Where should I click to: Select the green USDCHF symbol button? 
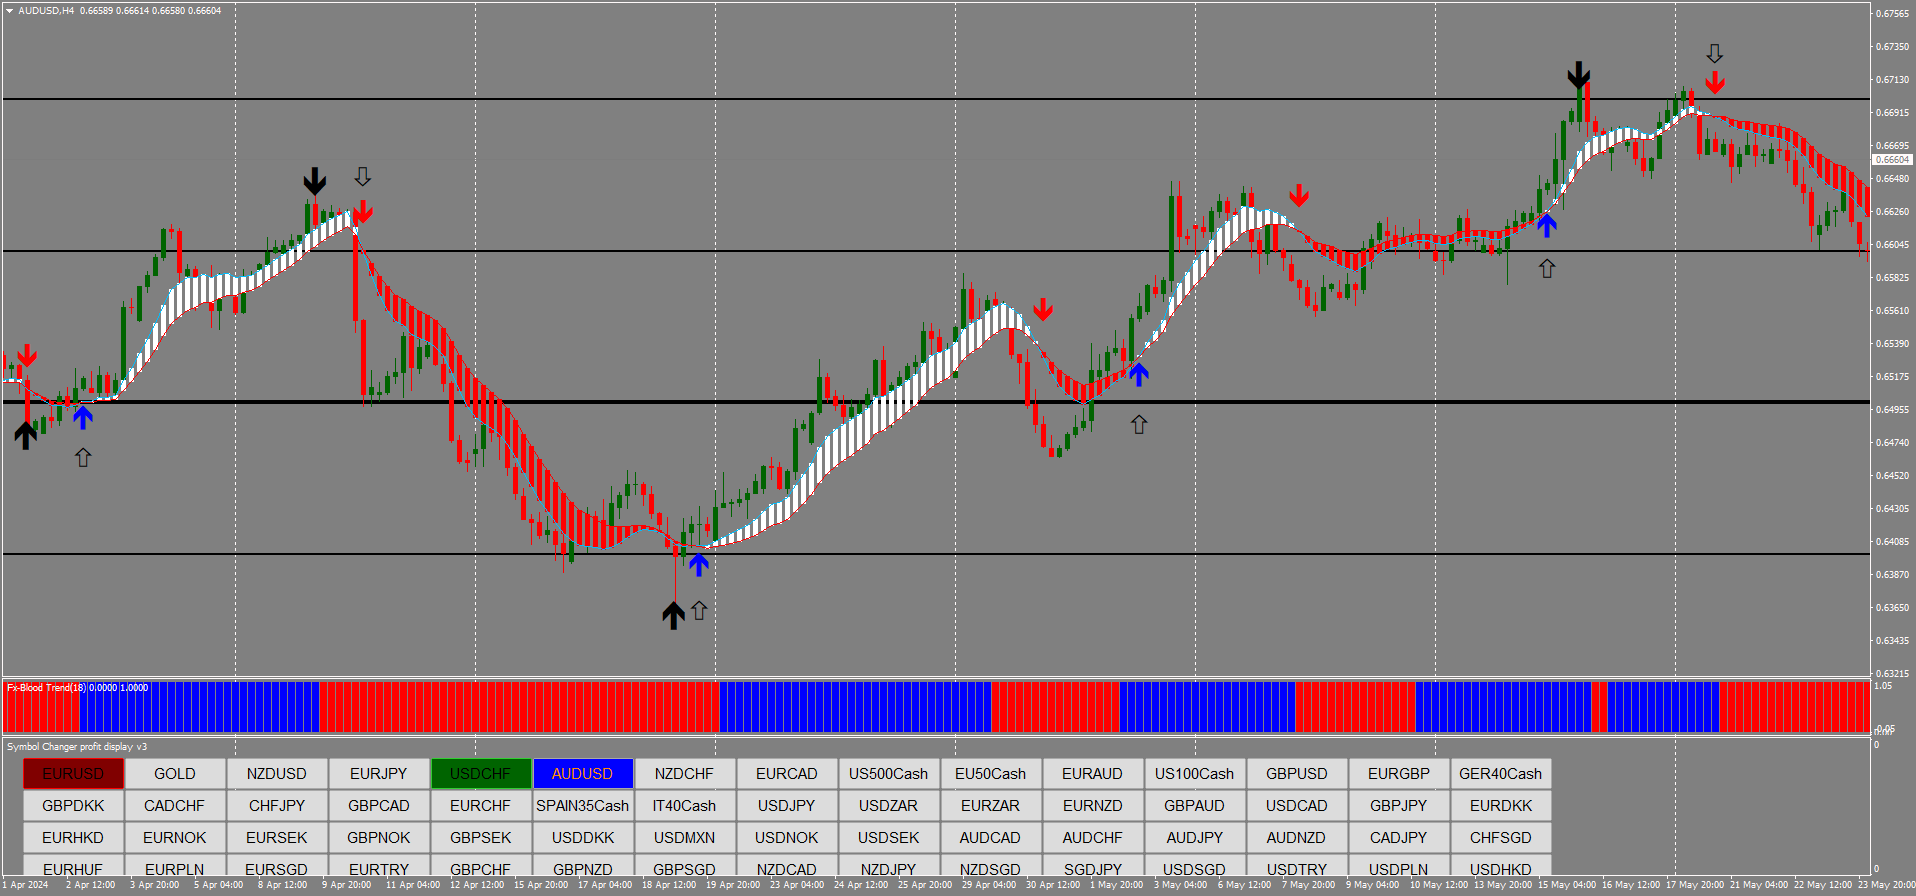pyautogui.click(x=480, y=774)
